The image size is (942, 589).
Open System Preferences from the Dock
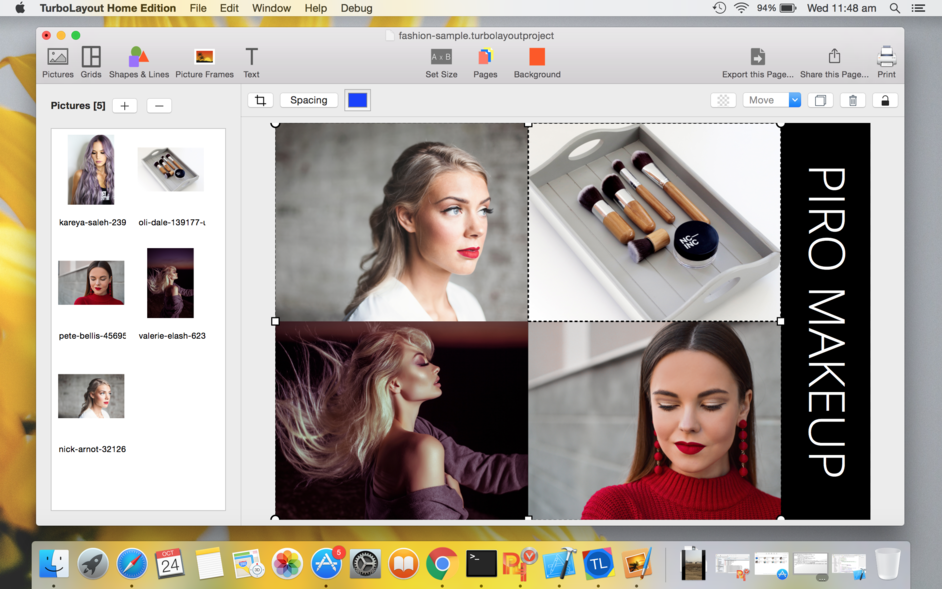(x=365, y=564)
